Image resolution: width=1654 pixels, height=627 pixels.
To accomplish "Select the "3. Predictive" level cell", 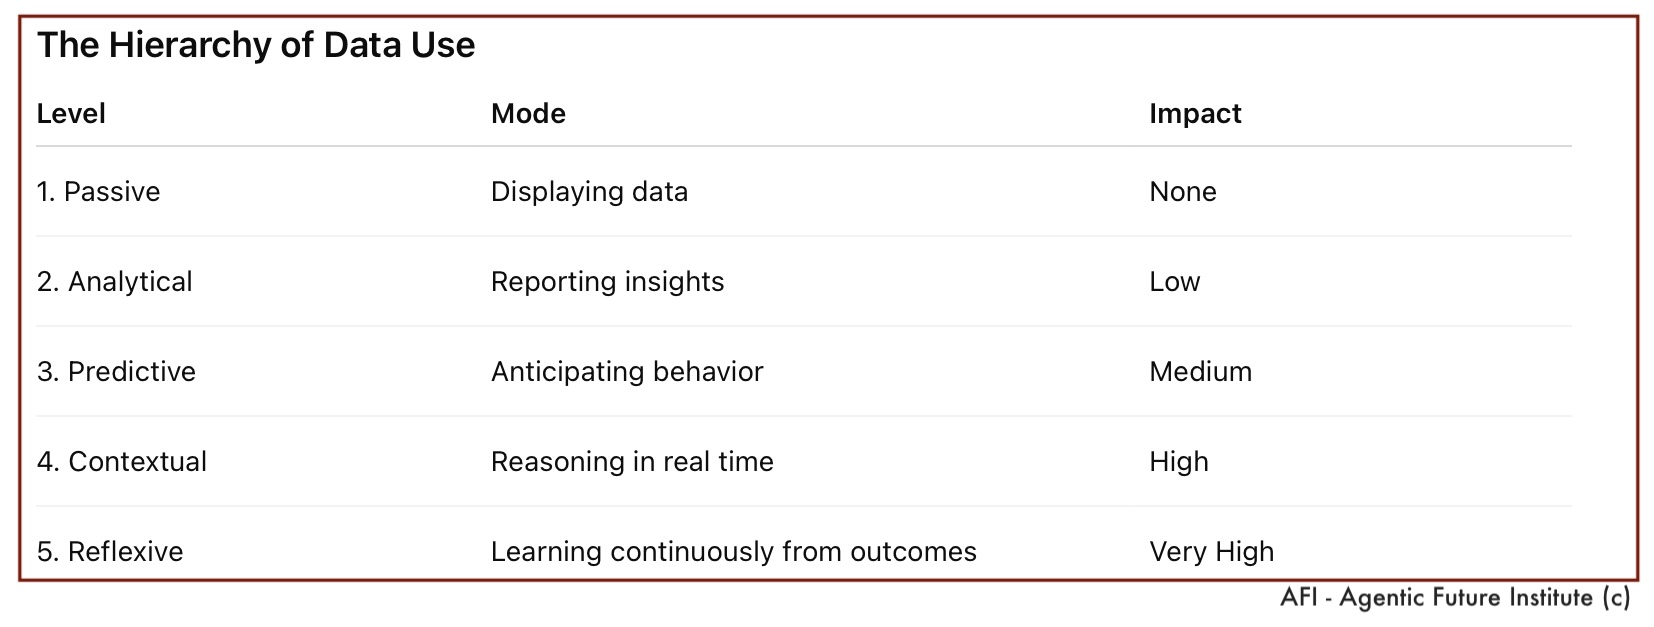I will (x=116, y=372).
